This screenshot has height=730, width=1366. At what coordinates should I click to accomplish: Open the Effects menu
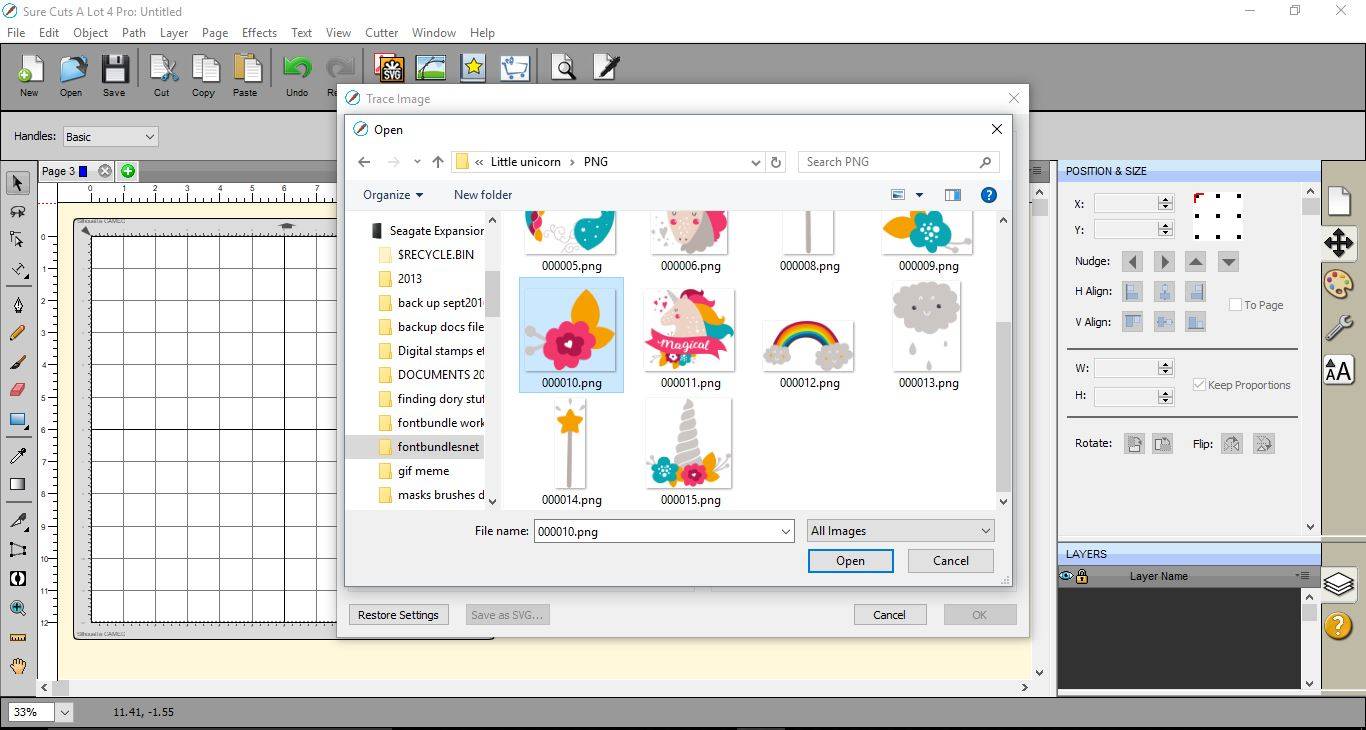click(x=259, y=32)
